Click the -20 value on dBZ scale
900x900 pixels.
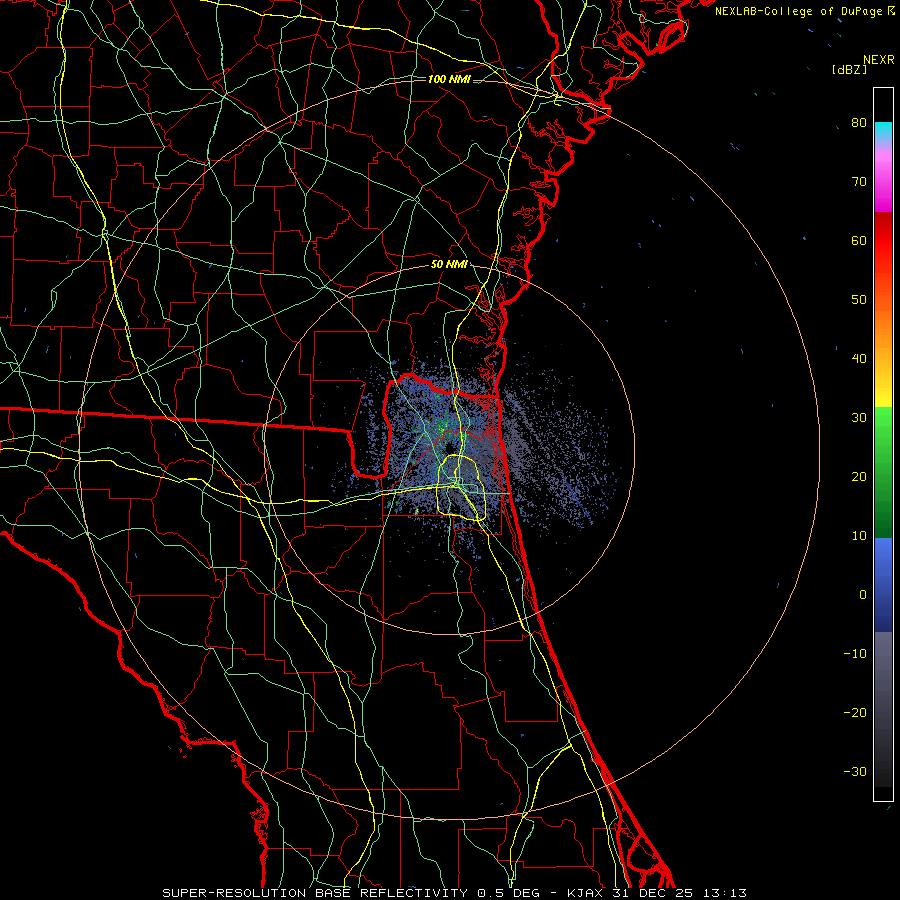point(855,712)
